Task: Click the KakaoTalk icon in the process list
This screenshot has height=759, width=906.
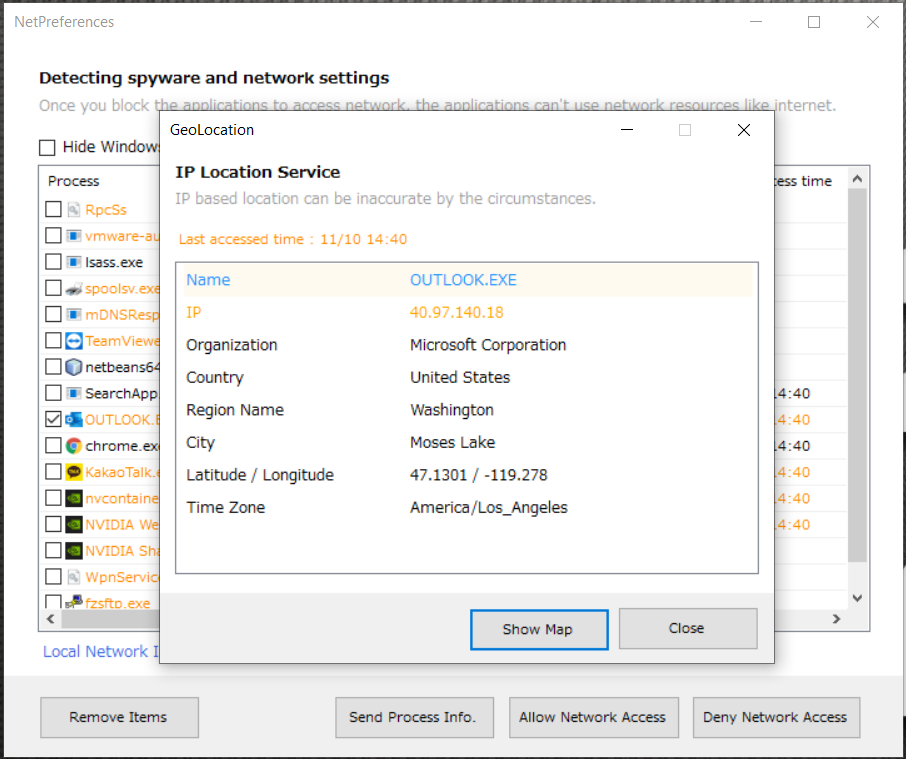Action: coord(73,472)
